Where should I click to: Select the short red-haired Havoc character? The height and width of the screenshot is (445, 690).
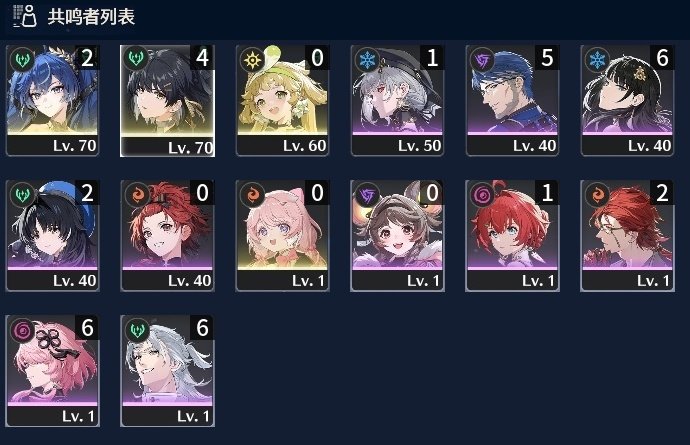pyautogui.click(x=512, y=235)
